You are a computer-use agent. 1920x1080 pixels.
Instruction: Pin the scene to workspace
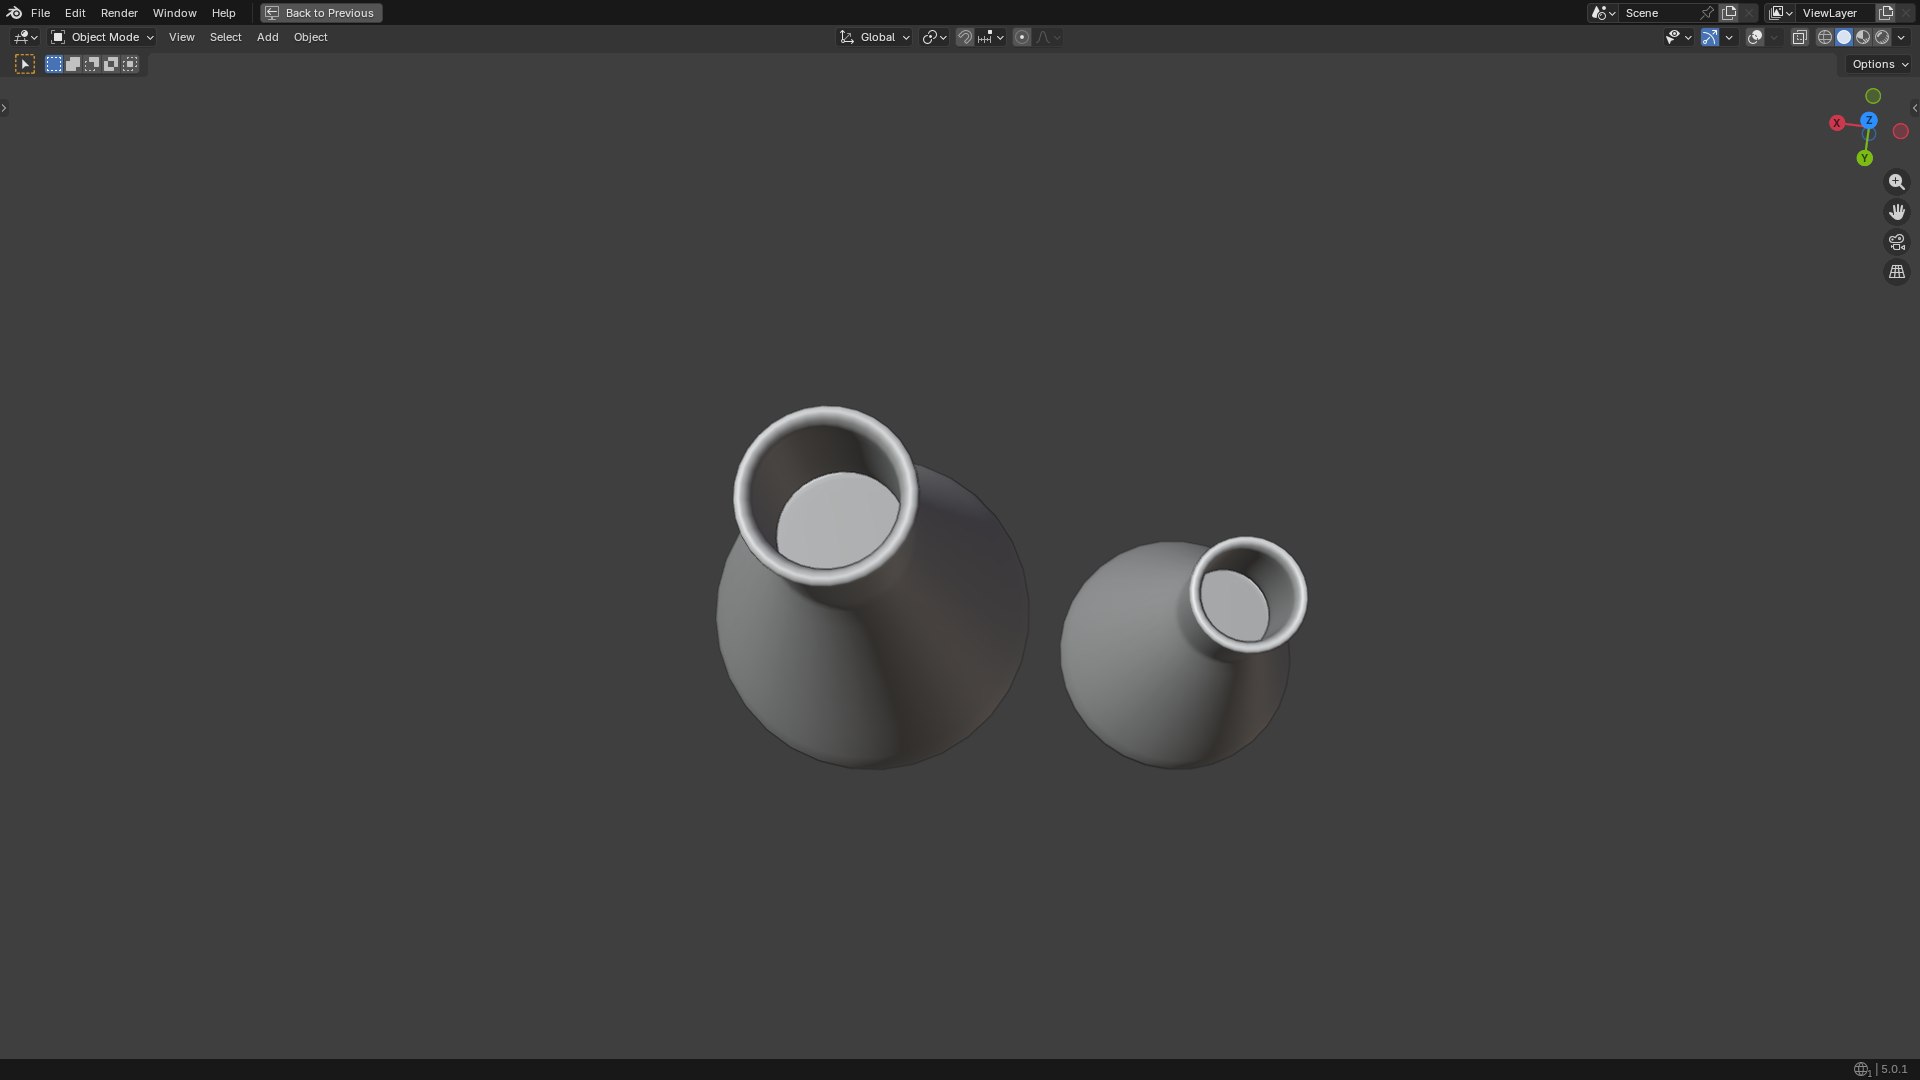(1707, 13)
